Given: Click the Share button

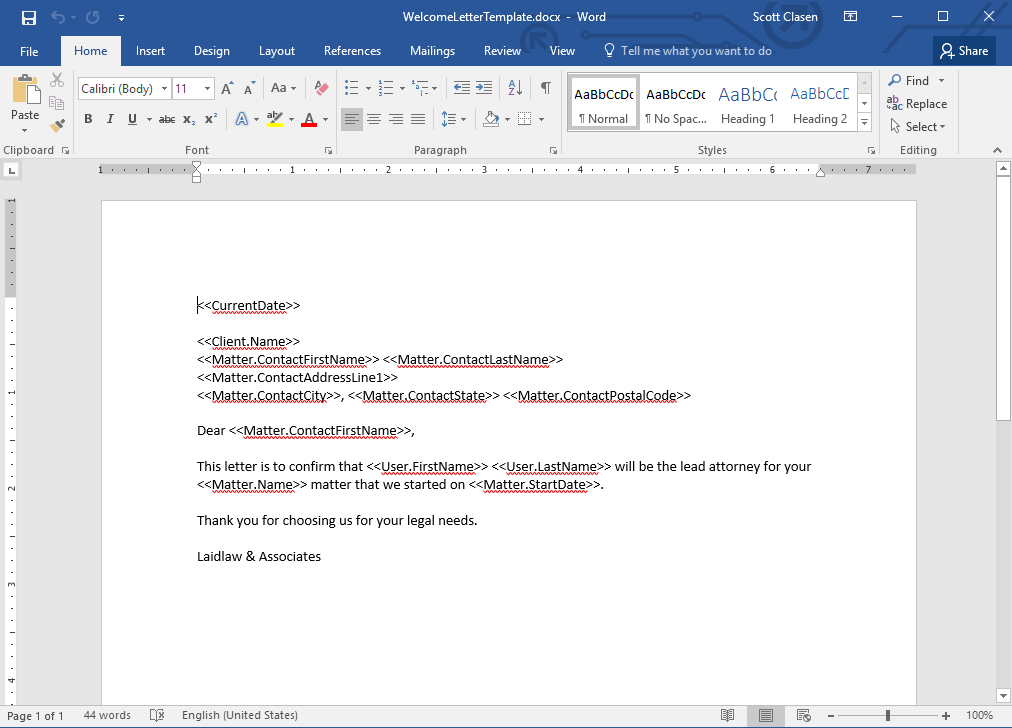Looking at the screenshot, I should click(964, 51).
